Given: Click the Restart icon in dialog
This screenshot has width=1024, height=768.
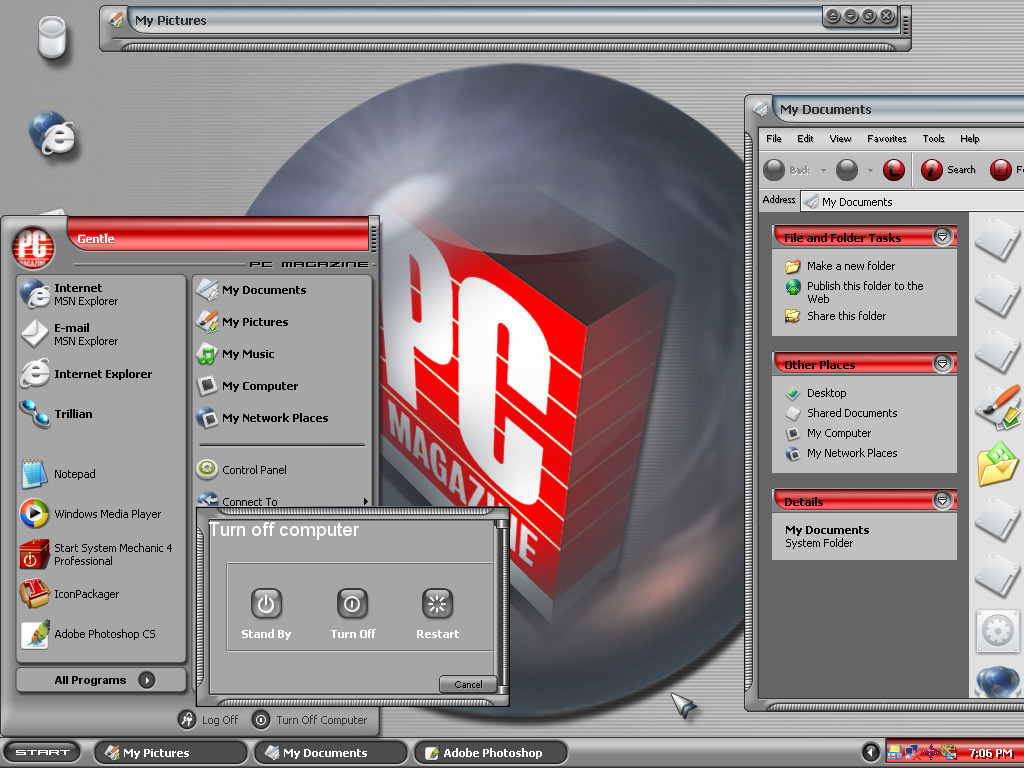Looking at the screenshot, I should [437, 603].
